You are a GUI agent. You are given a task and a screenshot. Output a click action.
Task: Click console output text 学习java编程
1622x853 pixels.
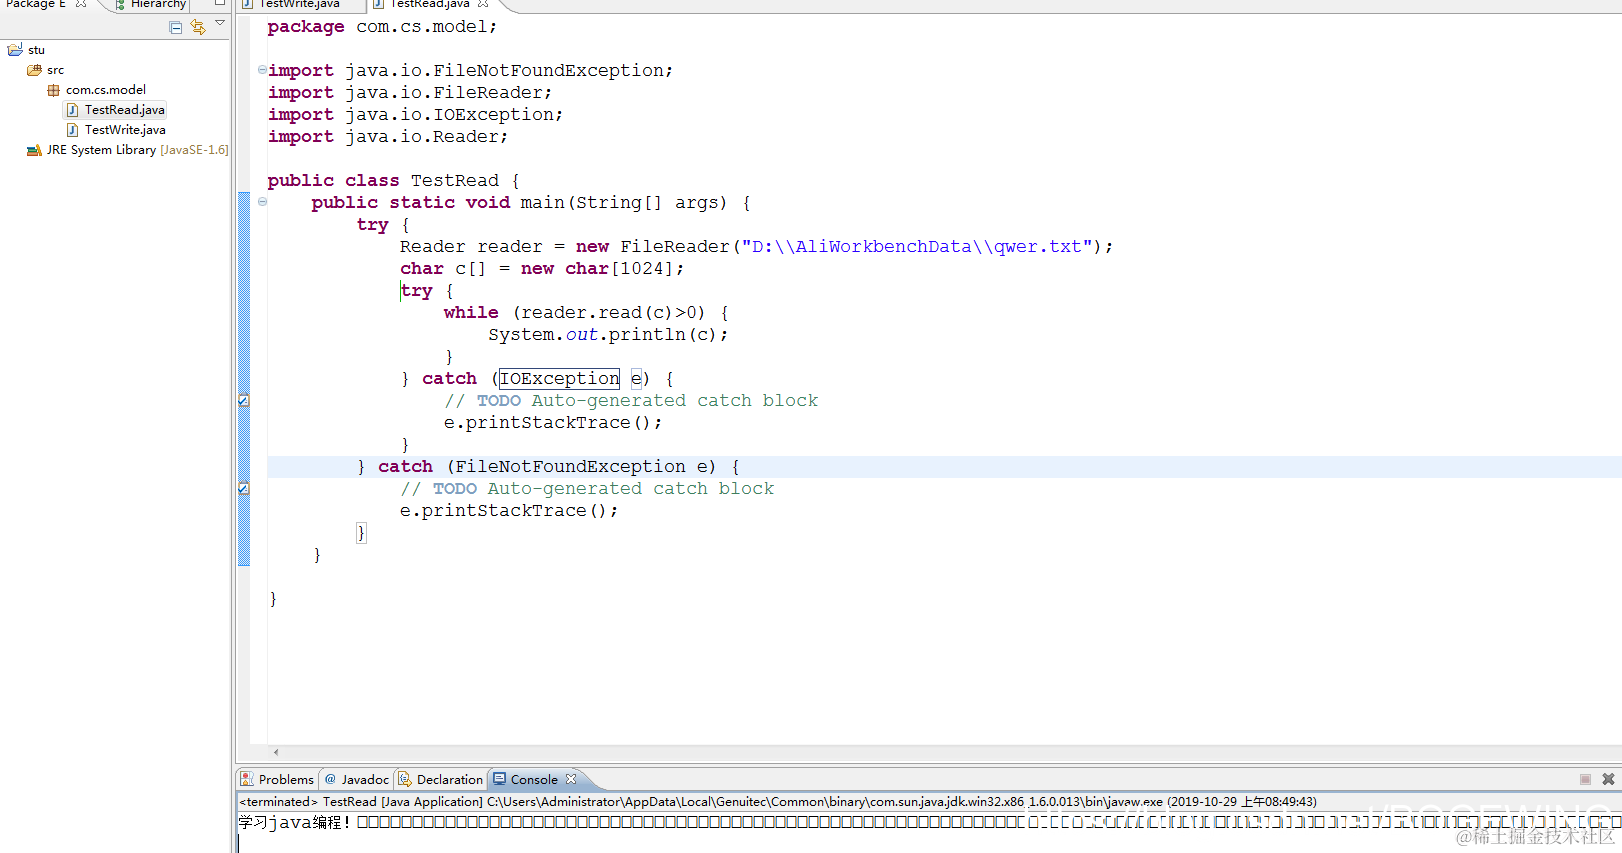pos(295,822)
